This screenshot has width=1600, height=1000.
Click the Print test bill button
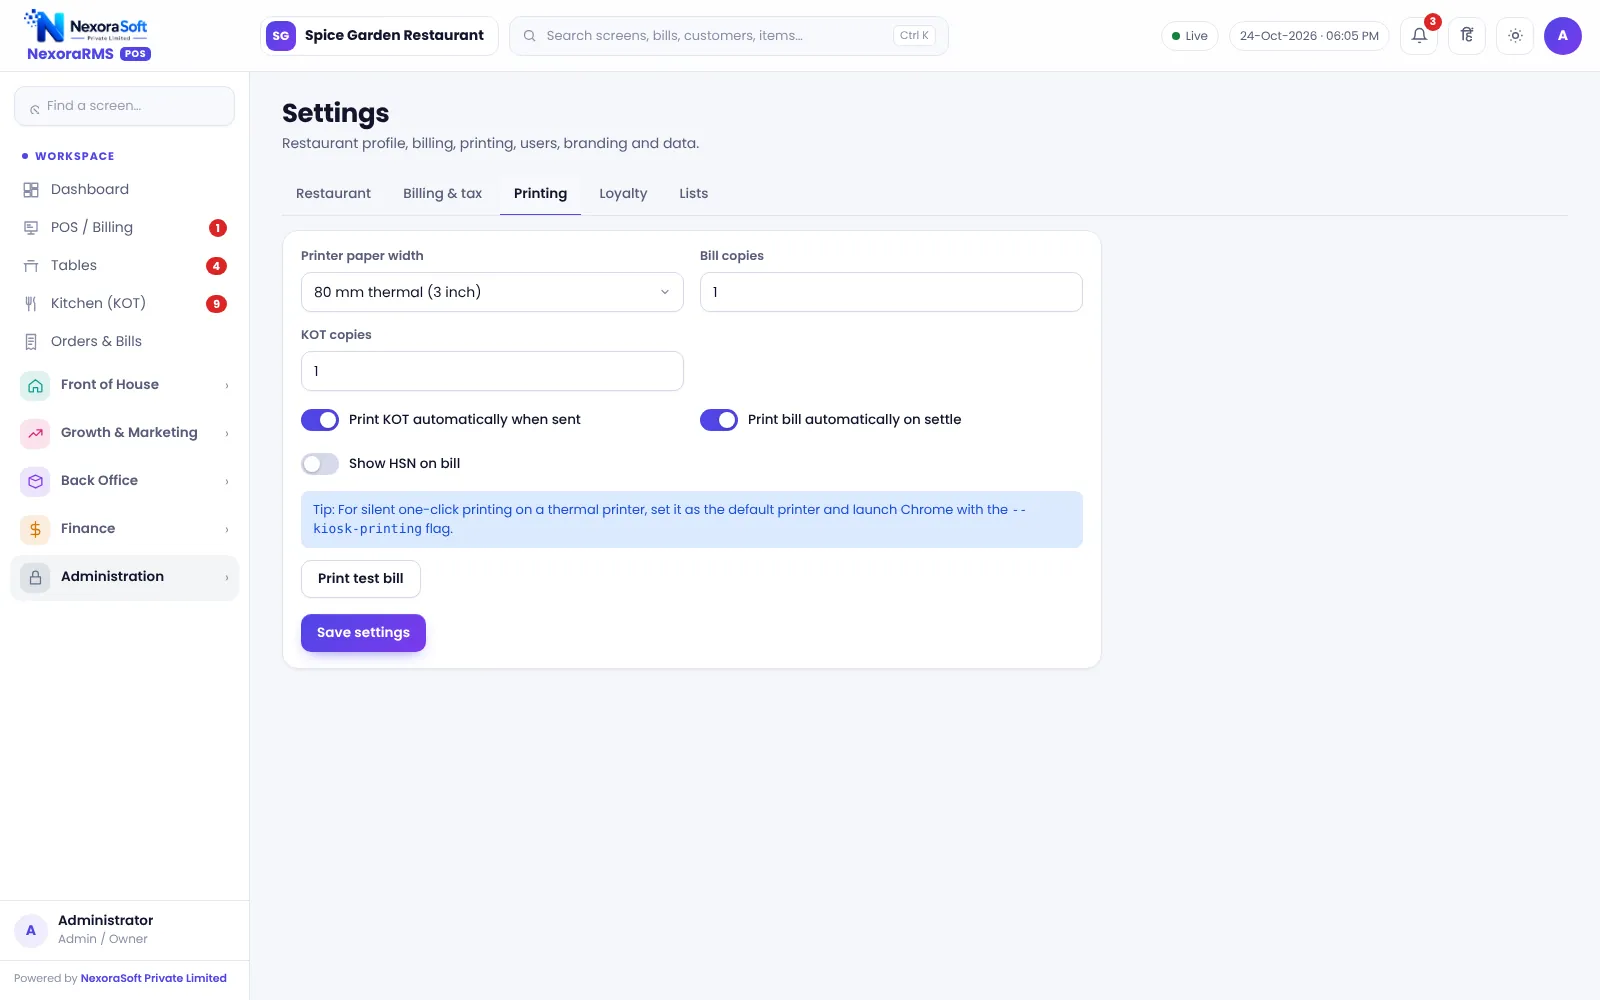pos(361,579)
